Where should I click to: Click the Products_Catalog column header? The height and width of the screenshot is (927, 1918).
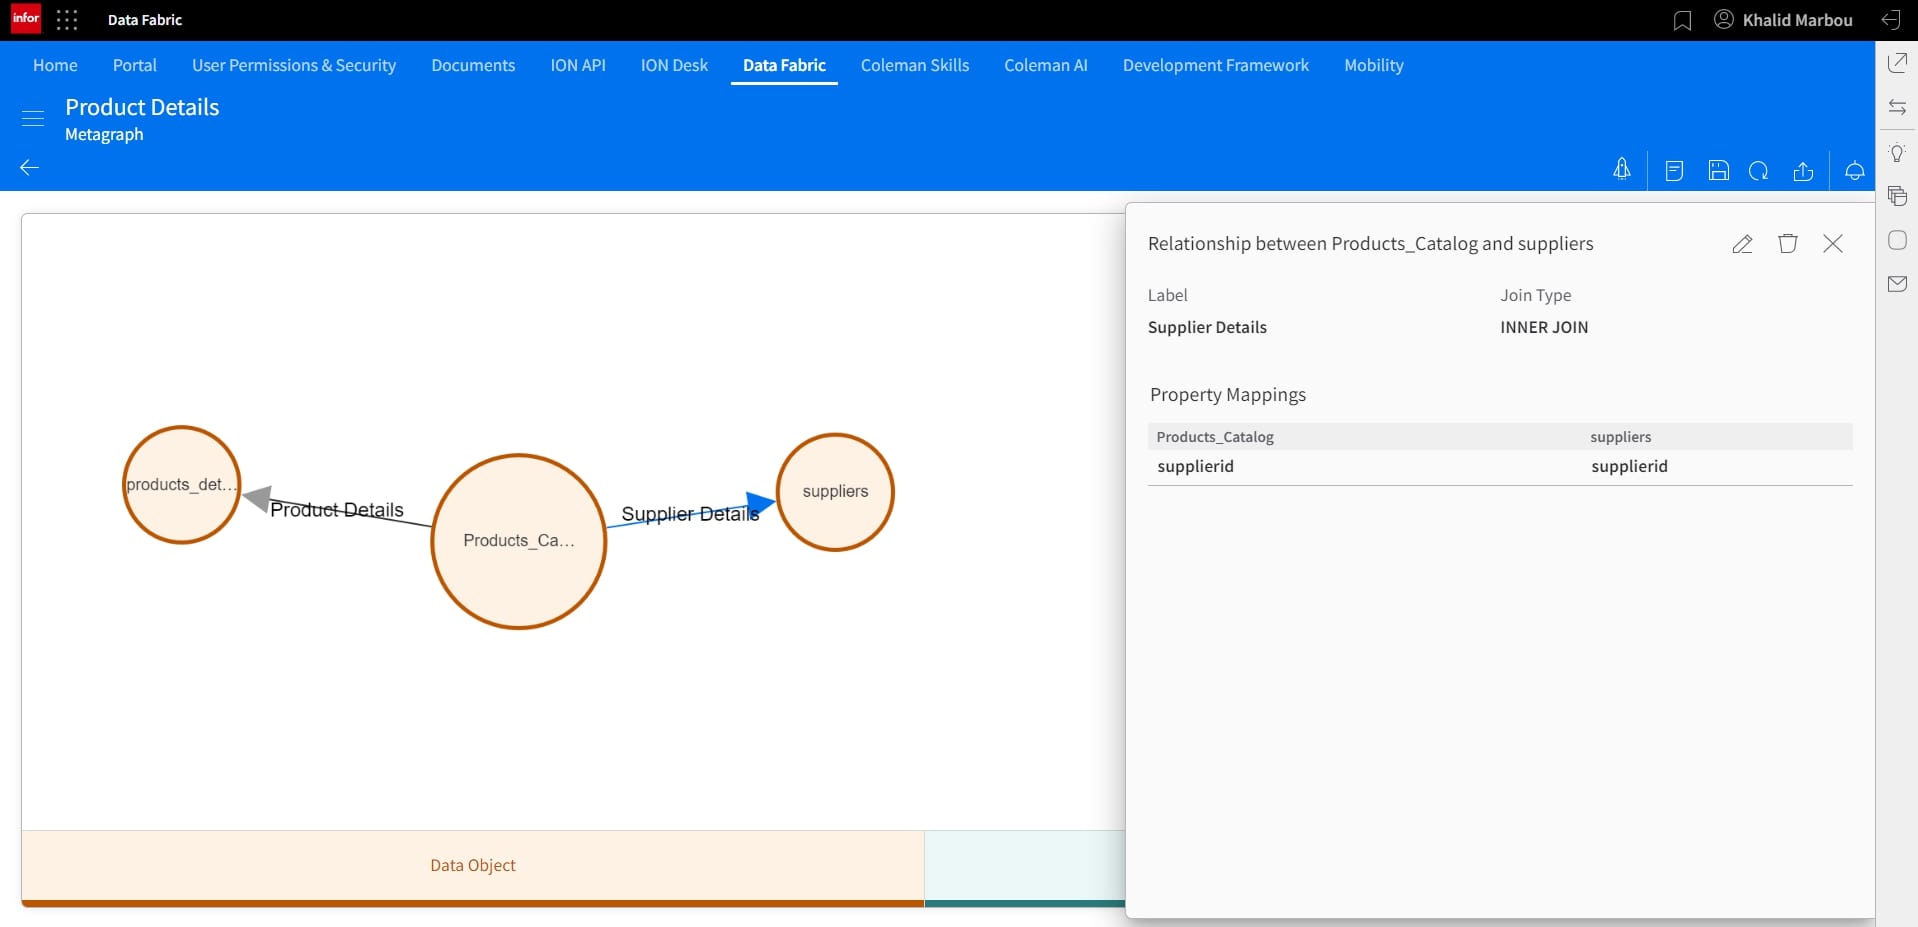tap(1215, 437)
